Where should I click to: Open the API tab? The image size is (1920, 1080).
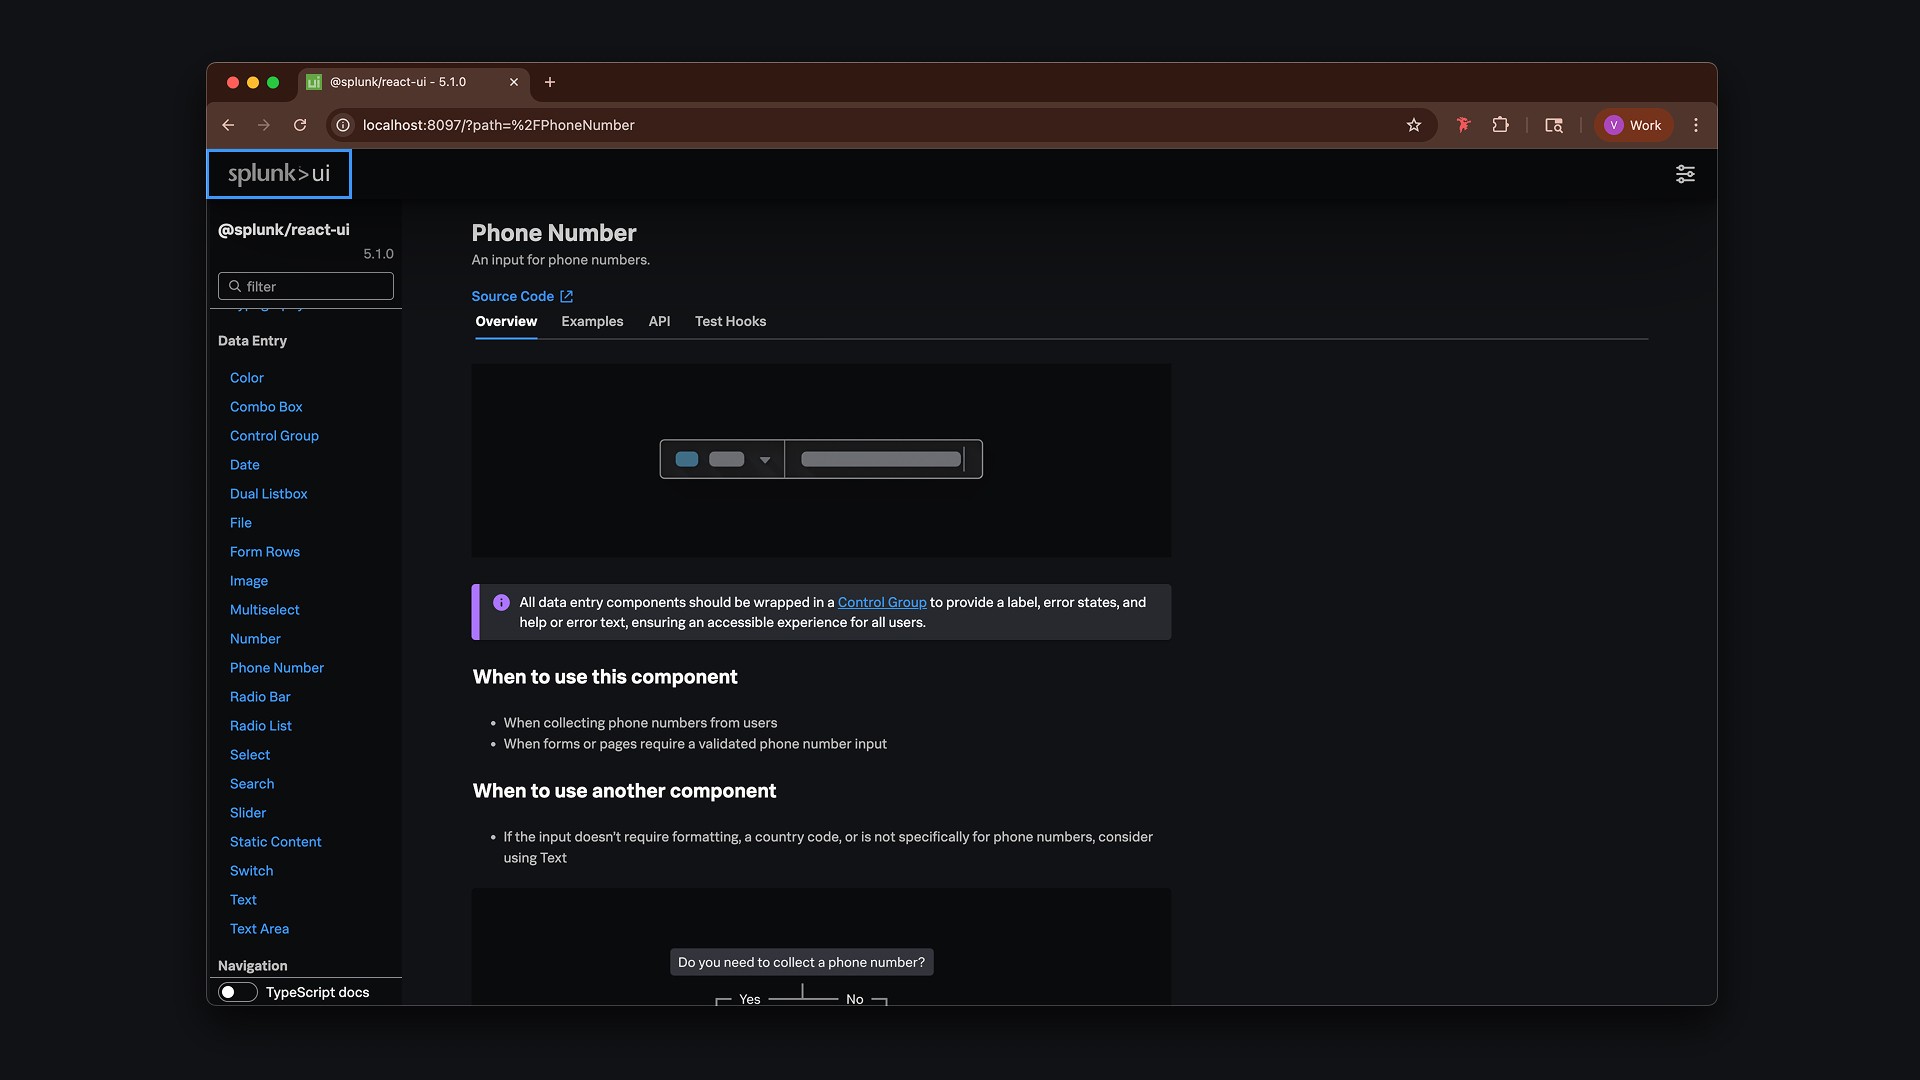tap(659, 321)
